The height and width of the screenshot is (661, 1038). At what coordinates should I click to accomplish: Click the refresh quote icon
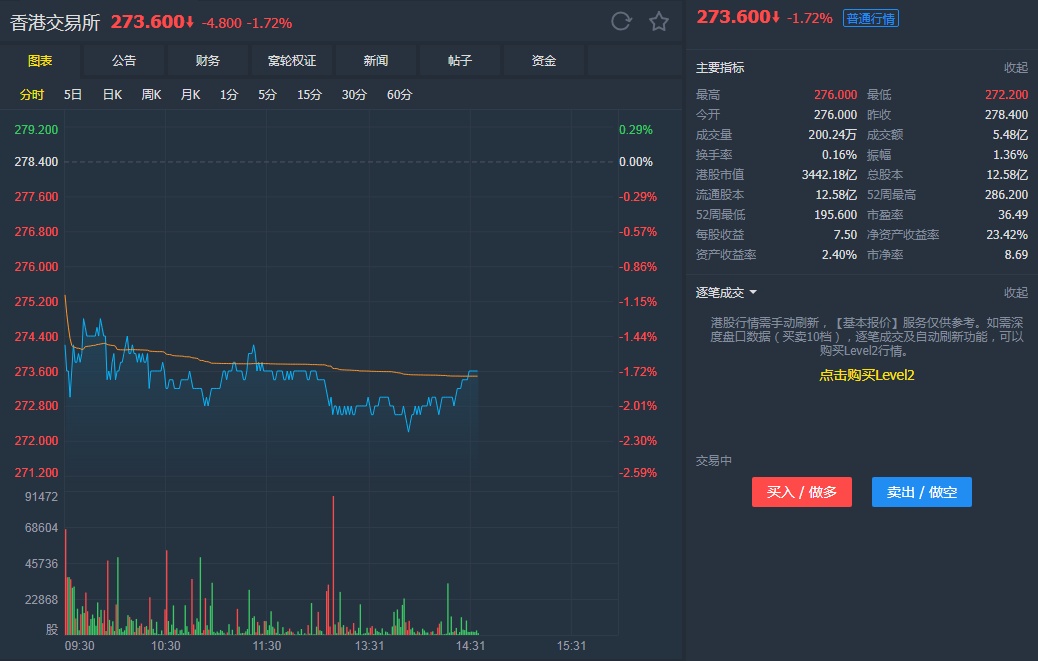[621, 21]
